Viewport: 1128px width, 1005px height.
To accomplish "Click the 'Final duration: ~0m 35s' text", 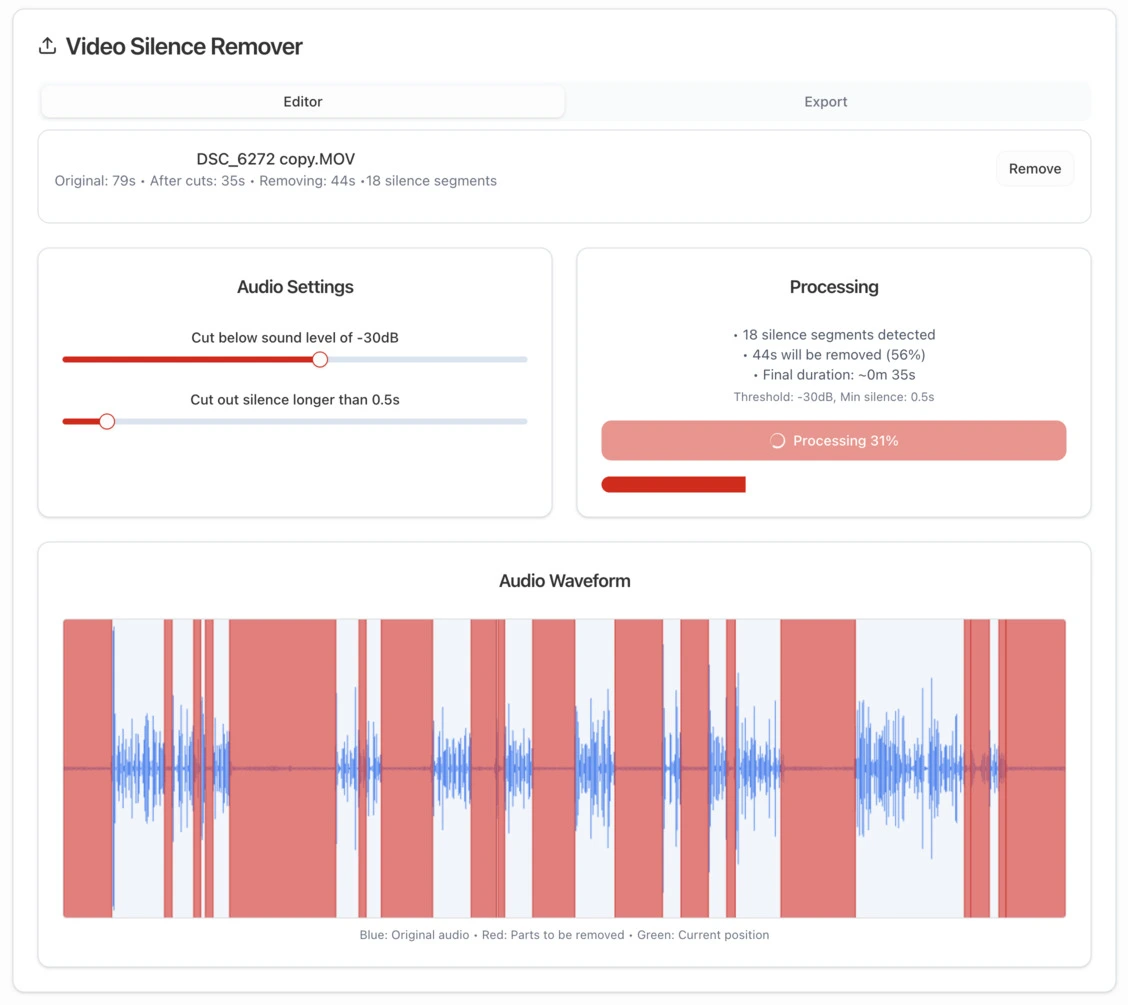I will 834,375.
